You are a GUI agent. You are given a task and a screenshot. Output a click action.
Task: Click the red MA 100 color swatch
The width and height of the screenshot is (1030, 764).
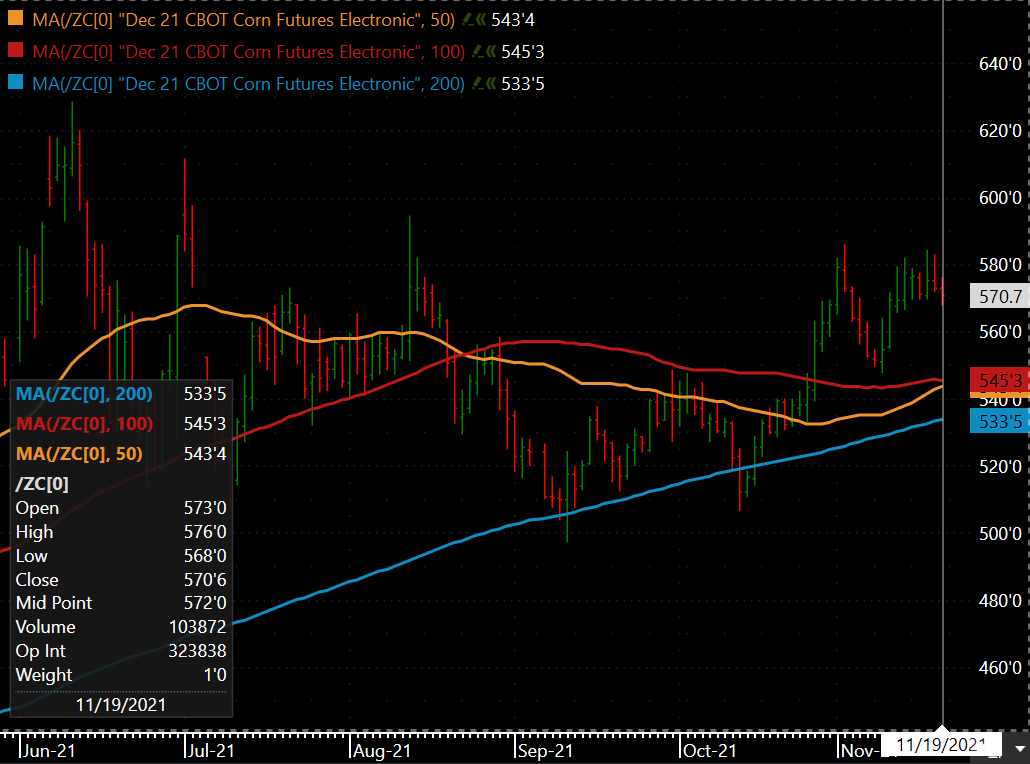(x=15, y=50)
